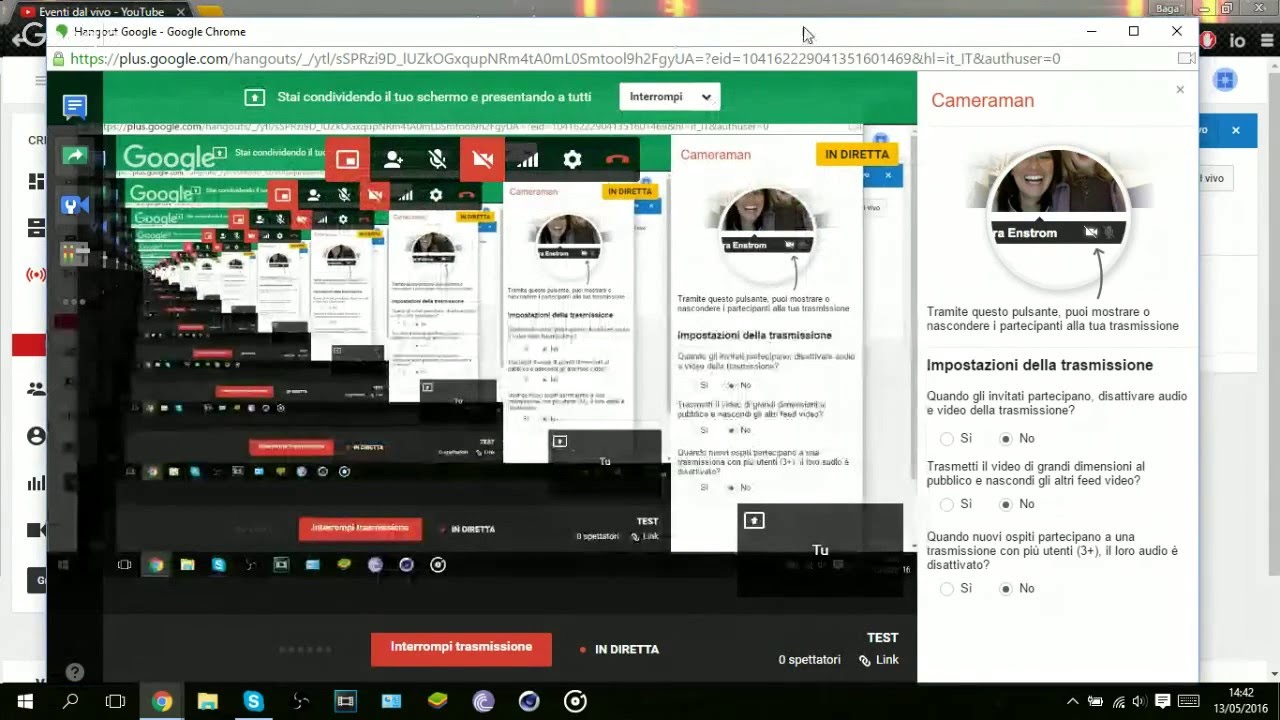Screen dimensions: 1280x720
Task: Show more Hangout apps via the dots
Action: (74, 301)
